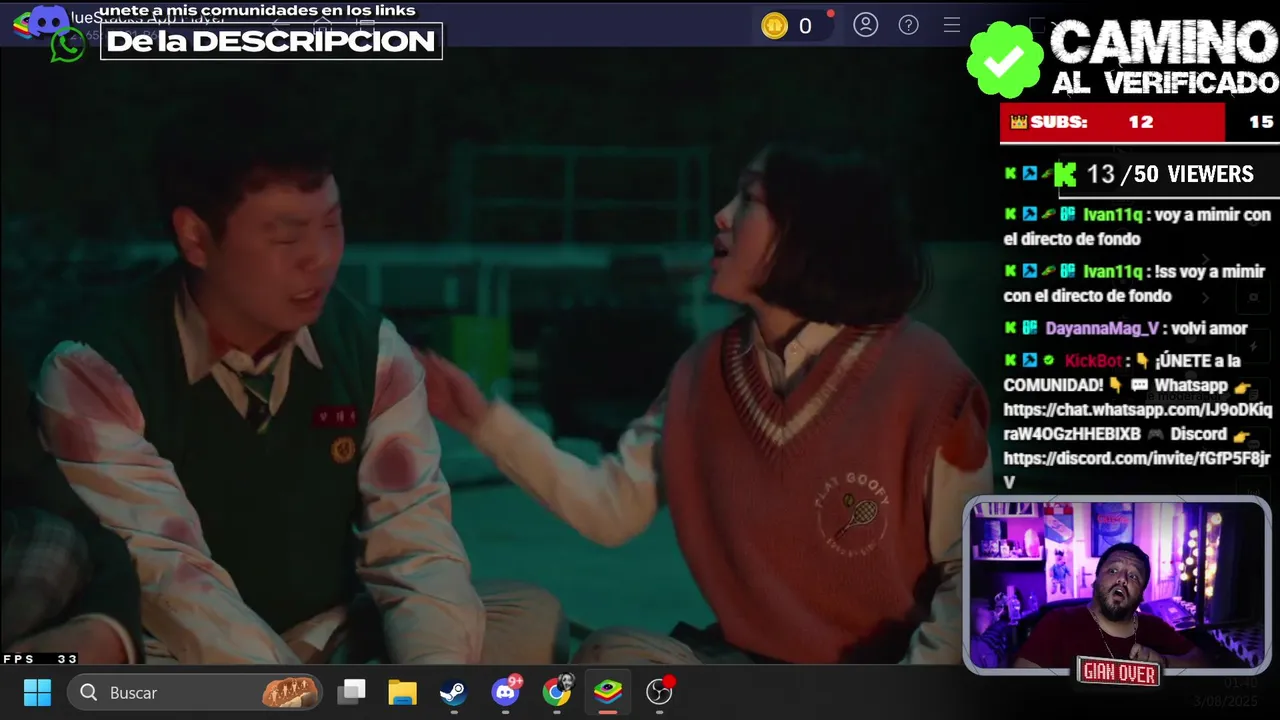
Task: Click username DayannaMag_V in chat
Action: pyautogui.click(x=1102, y=329)
